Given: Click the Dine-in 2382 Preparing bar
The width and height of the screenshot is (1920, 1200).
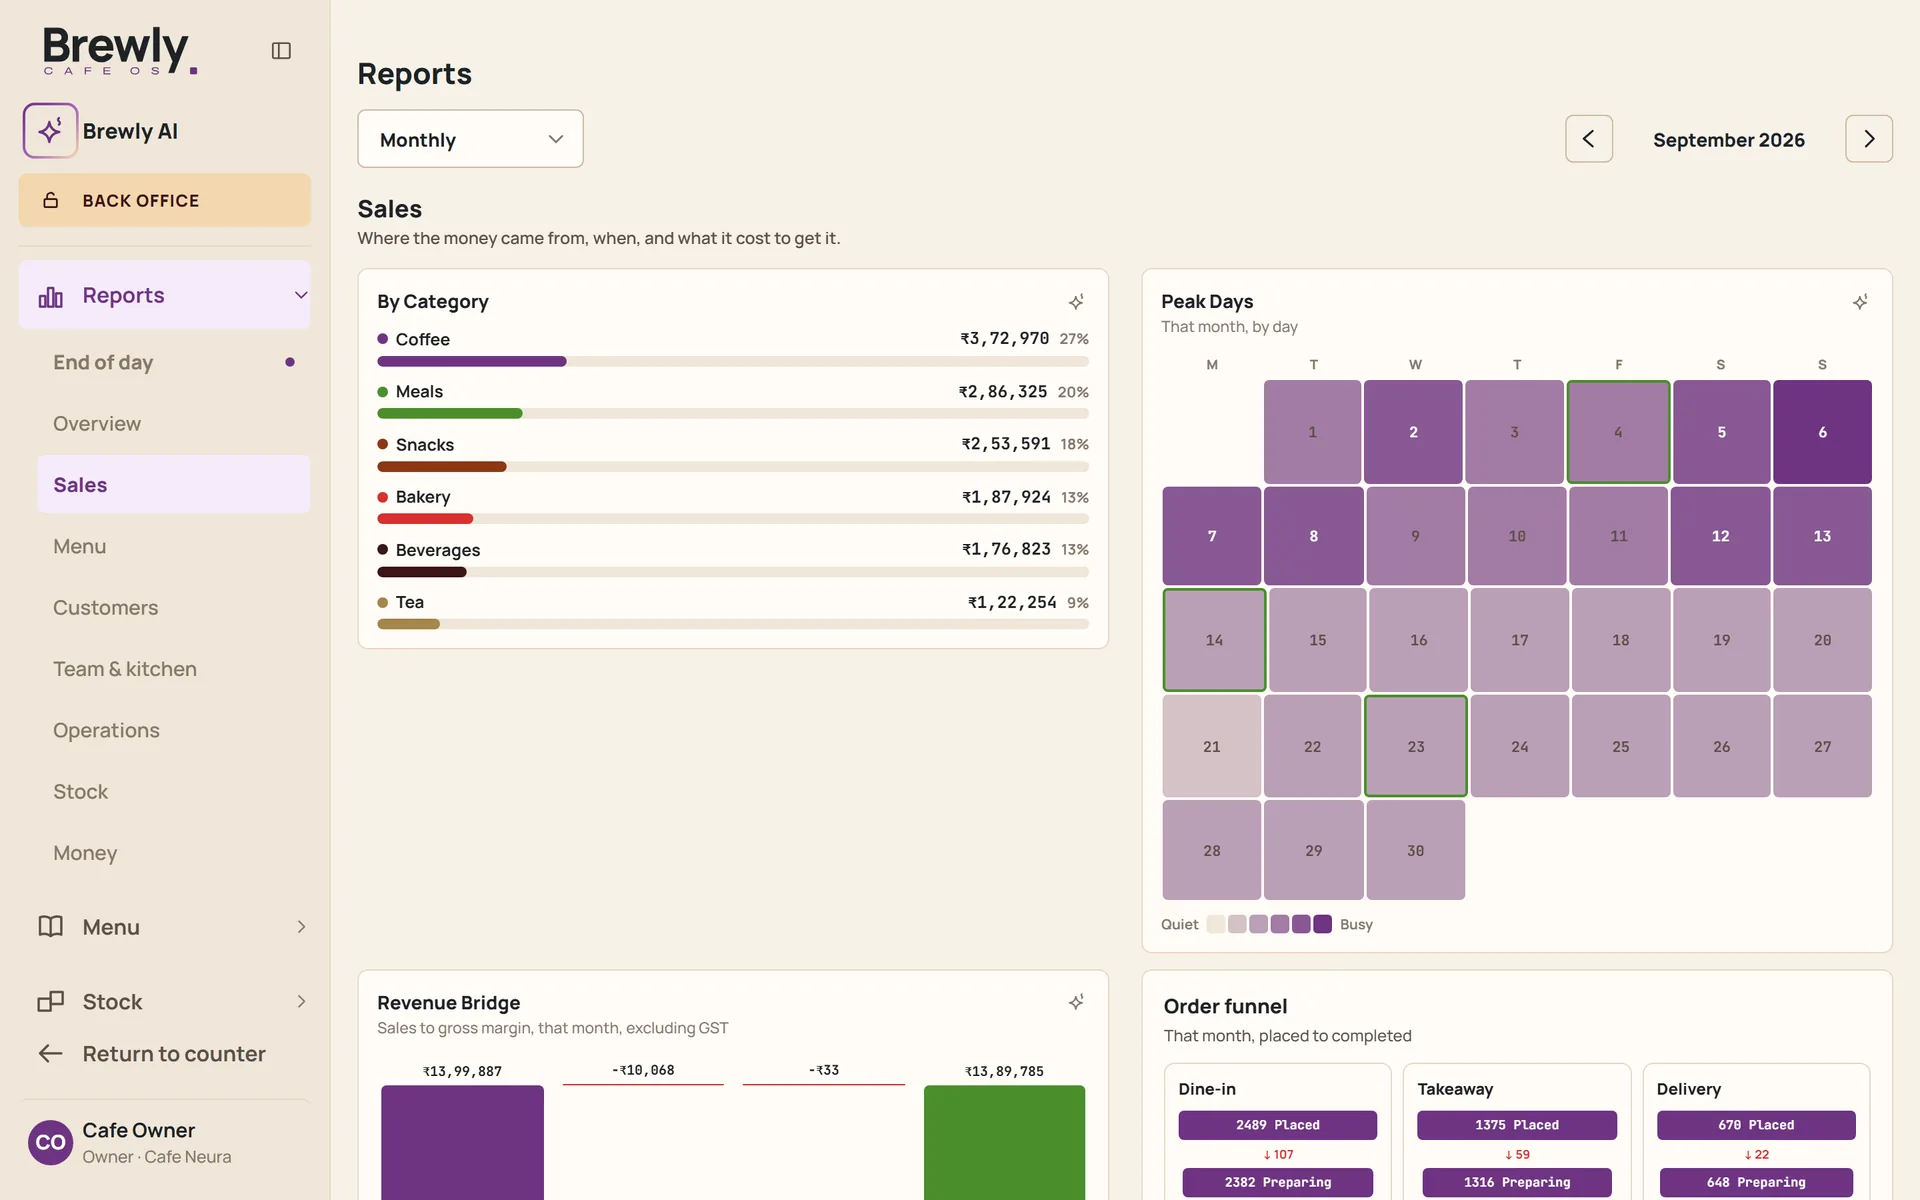Looking at the screenshot, I should [x=1277, y=1182].
